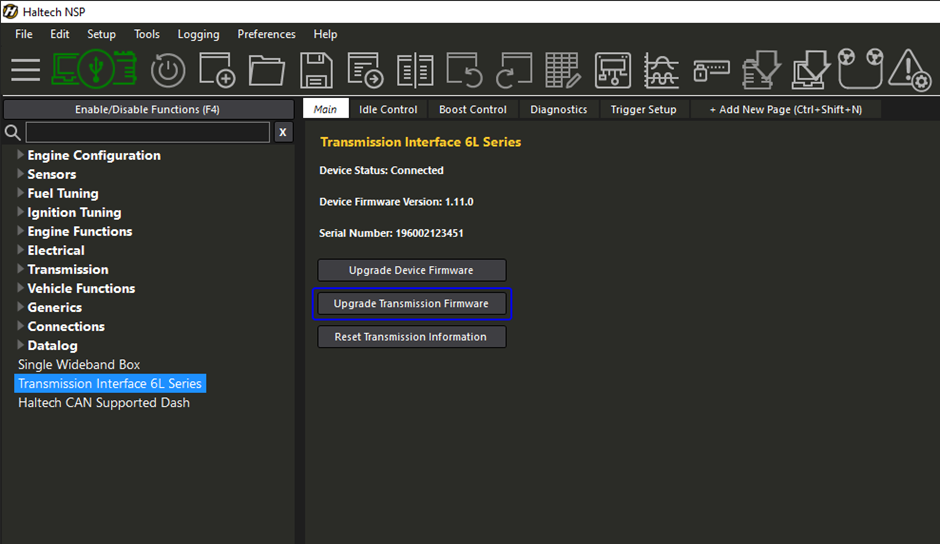The width and height of the screenshot is (940, 544).
Task: Save using the floppy disk icon
Action: 316,70
